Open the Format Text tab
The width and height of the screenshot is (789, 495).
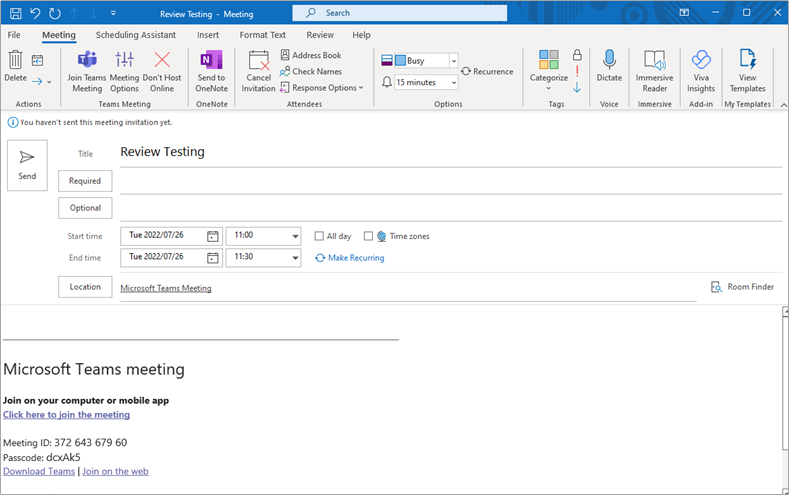click(263, 35)
